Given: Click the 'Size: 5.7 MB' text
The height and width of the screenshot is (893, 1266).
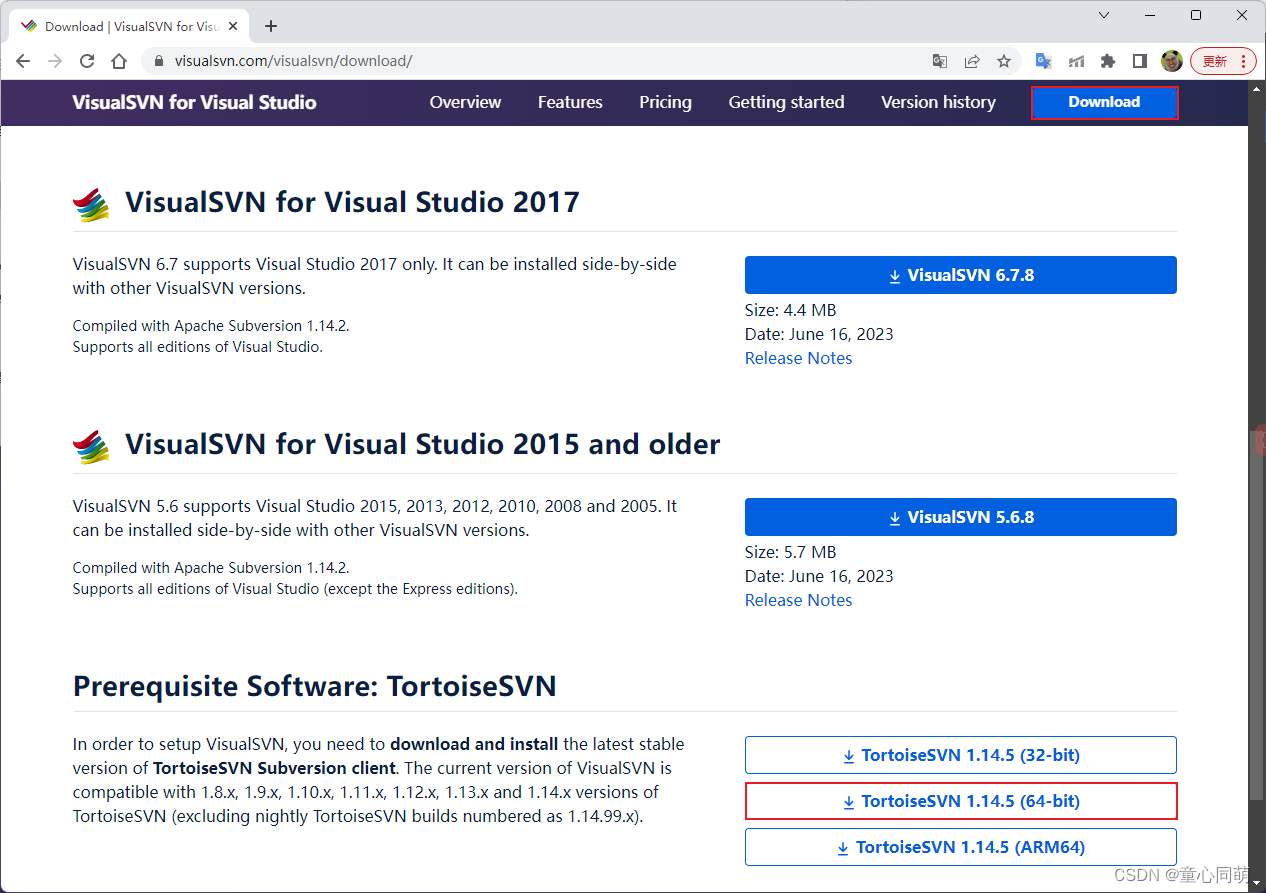Looking at the screenshot, I should click(790, 552).
